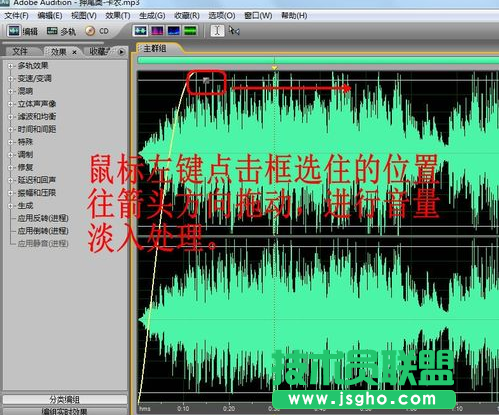Open CD view via disc icon
This screenshot has width=499, height=415.
tap(90, 31)
